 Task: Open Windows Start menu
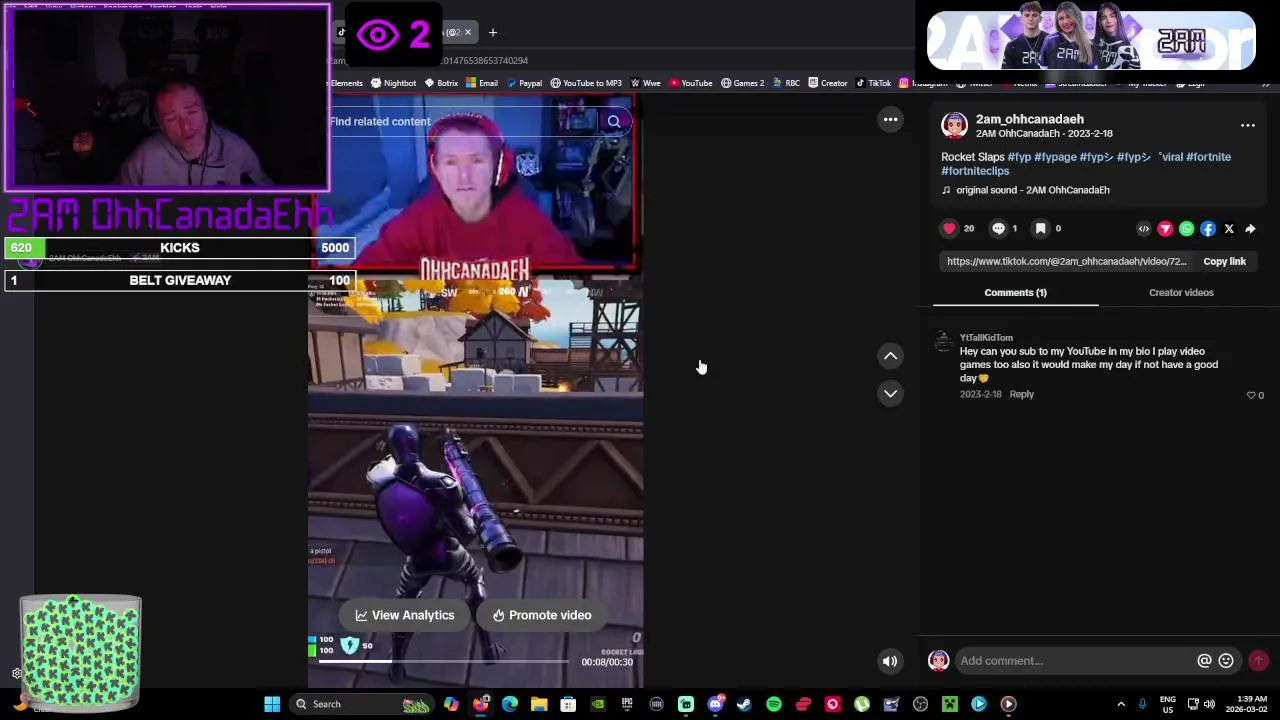(x=271, y=704)
